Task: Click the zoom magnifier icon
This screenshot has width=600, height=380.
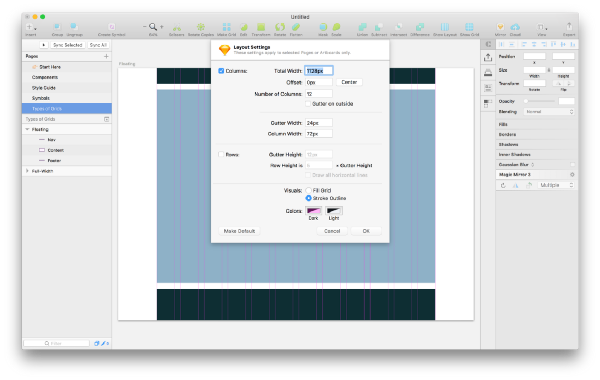Action: pyautogui.click(x=153, y=27)
